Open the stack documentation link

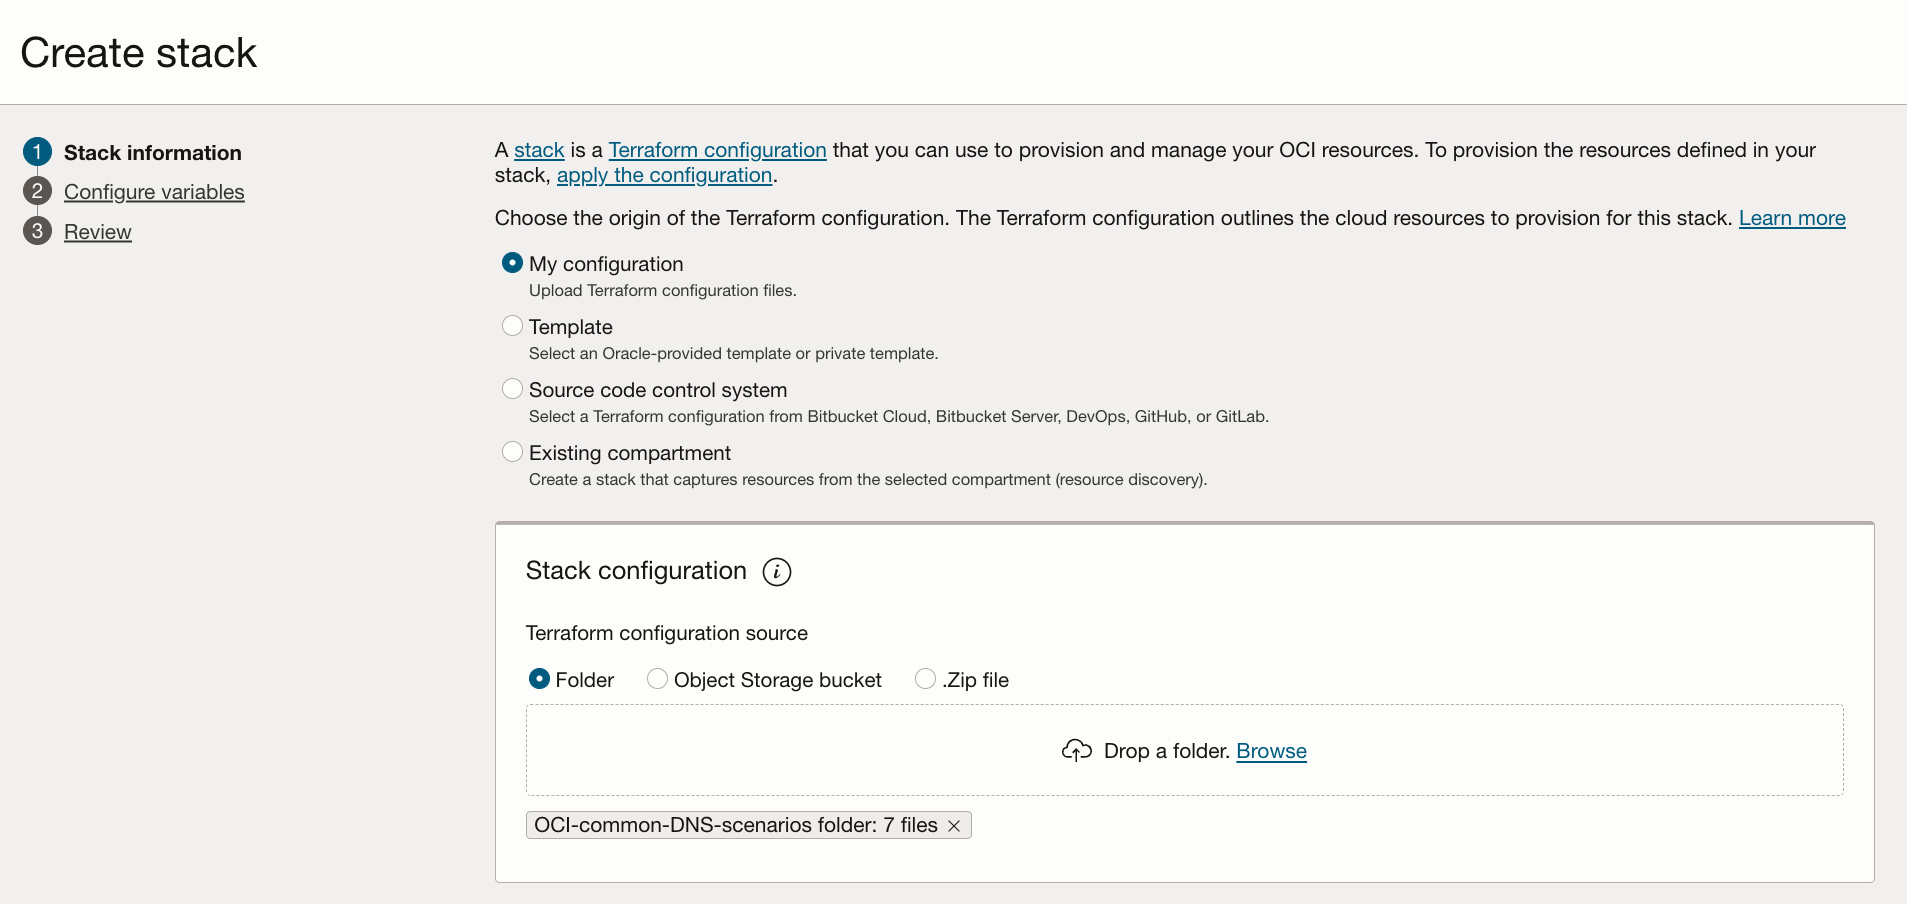539,150
